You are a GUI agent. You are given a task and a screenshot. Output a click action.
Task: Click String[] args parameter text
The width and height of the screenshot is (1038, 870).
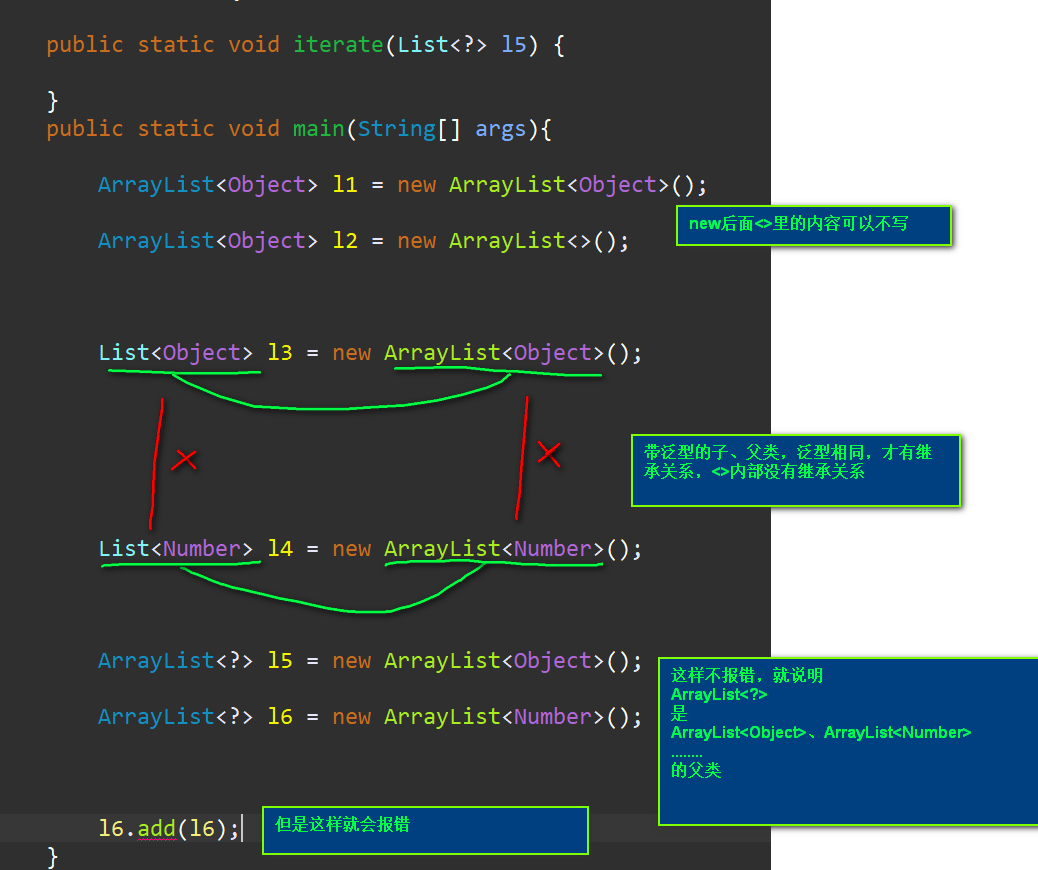[x=442, y=128]
